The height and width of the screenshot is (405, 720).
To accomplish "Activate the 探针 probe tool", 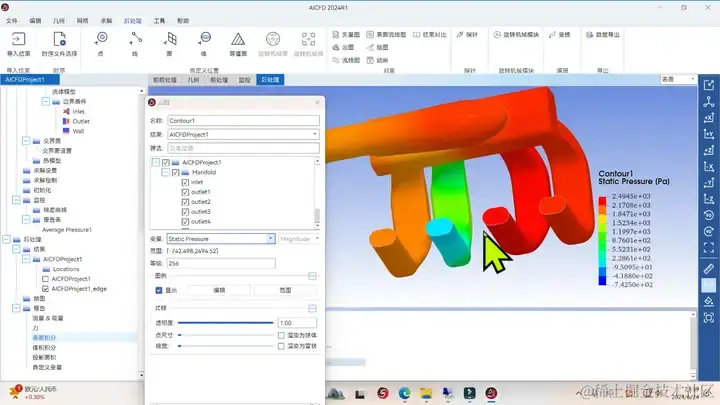I will point(467,34).
